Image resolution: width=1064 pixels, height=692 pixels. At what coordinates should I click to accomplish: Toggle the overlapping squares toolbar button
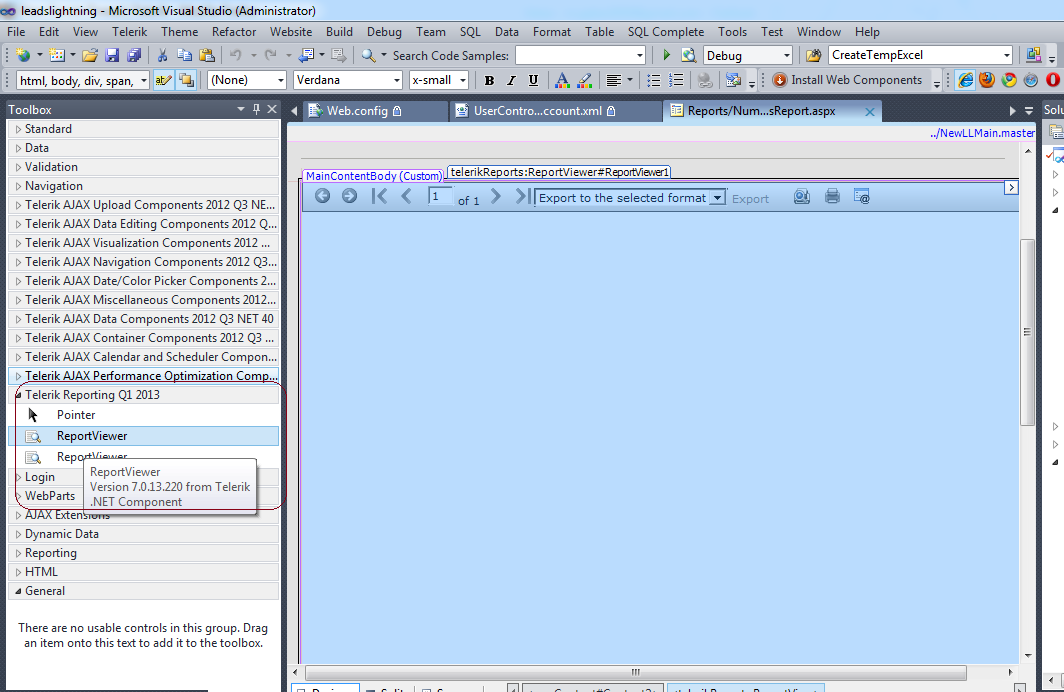click(186, 81)
